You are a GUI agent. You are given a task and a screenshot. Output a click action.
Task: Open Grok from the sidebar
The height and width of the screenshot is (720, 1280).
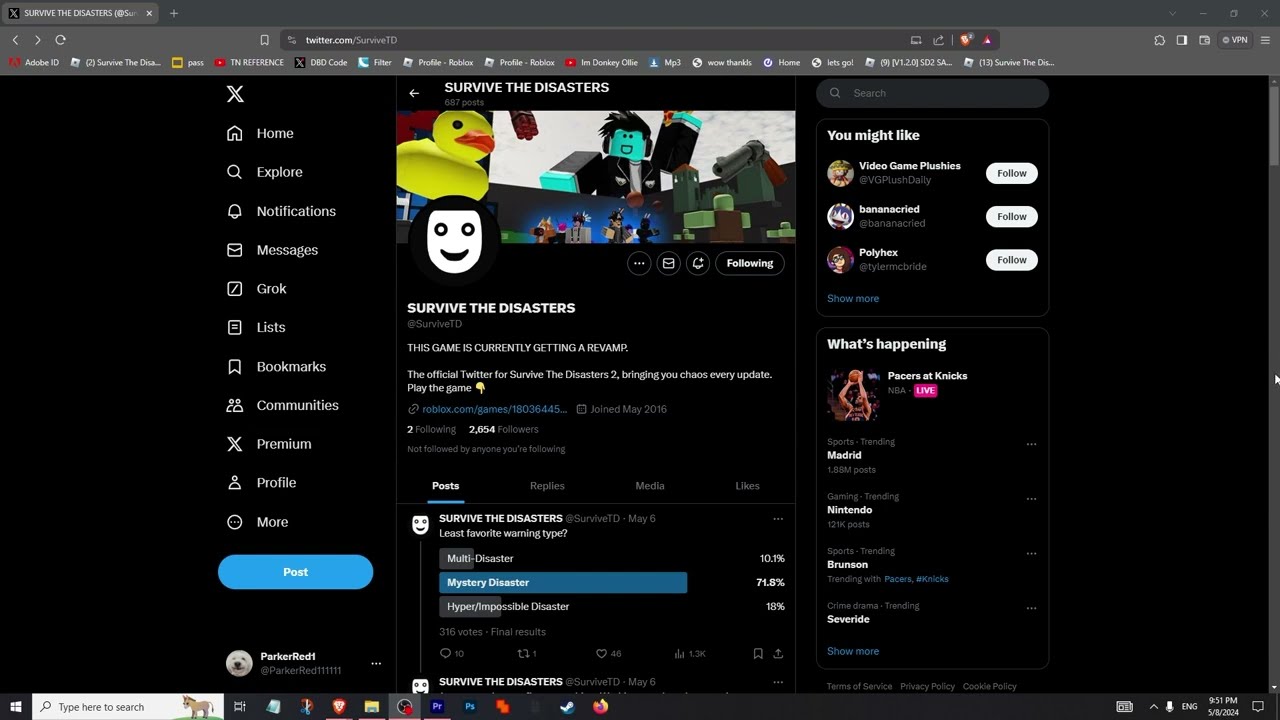coord(256,289)
